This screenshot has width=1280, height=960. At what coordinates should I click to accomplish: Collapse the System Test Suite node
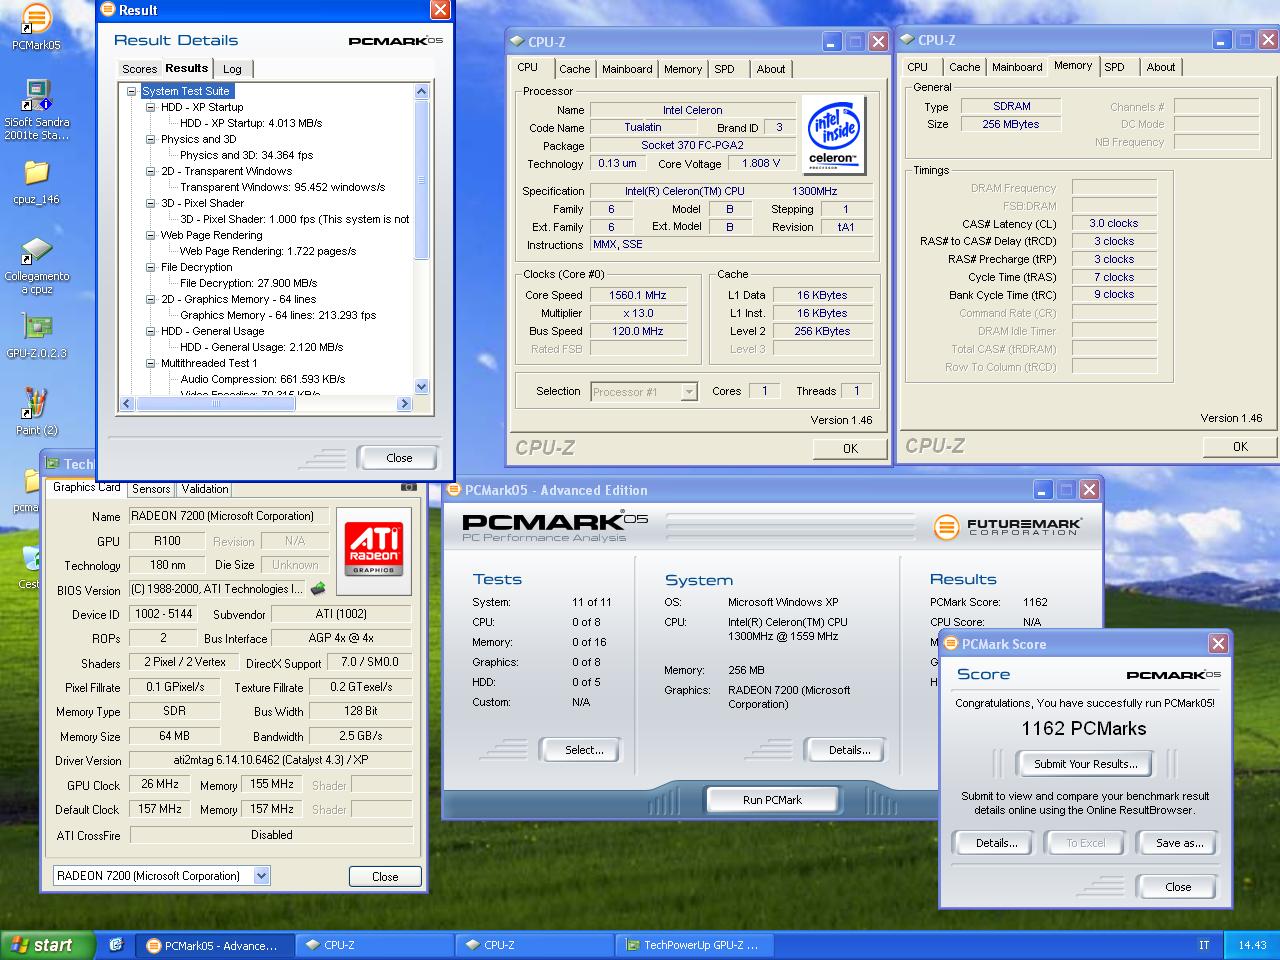pos(132,91)
